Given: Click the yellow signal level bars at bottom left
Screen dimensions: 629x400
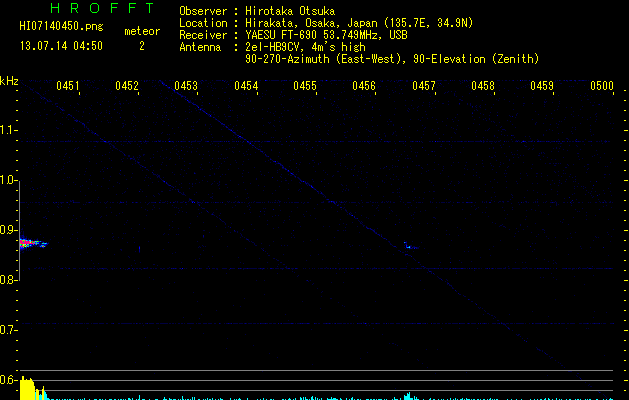Looking at the screenshot, I should pos(27,388).
